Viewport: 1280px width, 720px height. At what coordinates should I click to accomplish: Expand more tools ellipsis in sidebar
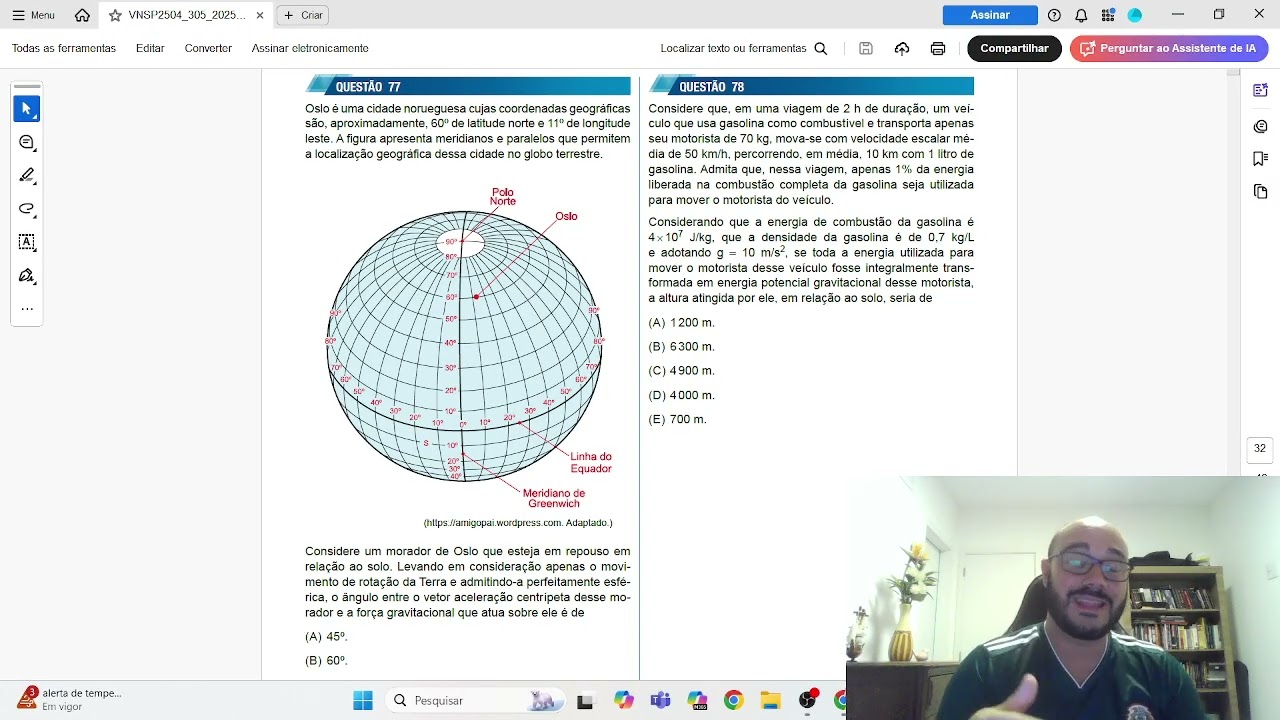(27, 309)
